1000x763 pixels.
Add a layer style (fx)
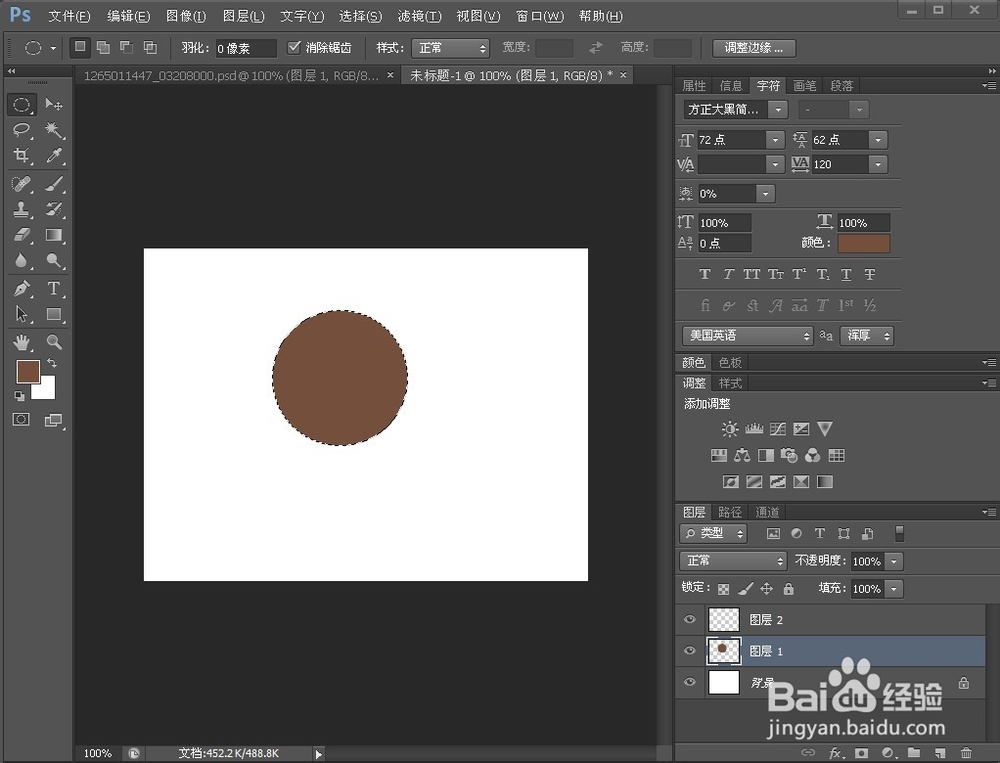pos(835,753)
